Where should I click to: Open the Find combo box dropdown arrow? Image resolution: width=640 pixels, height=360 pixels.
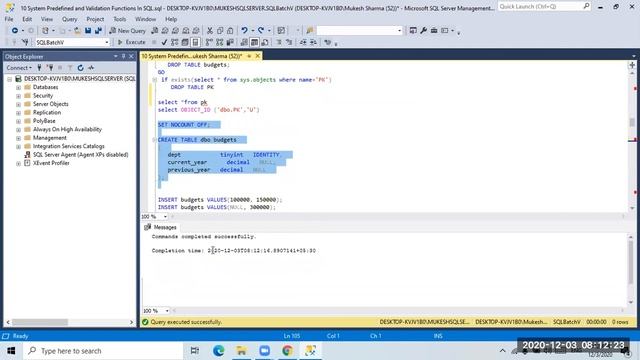coord(399,31)
